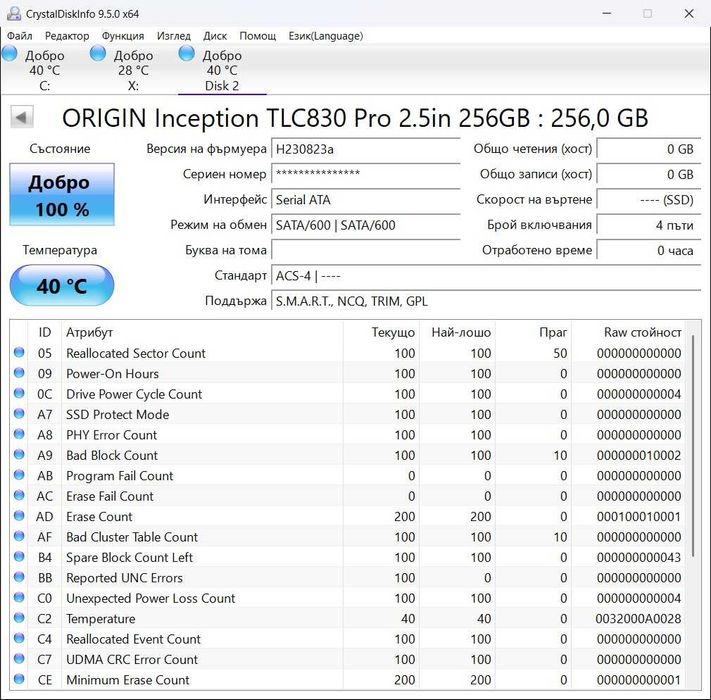Open the Редактор menu
This screenshot has height=700, width=711.
(67, 36)
